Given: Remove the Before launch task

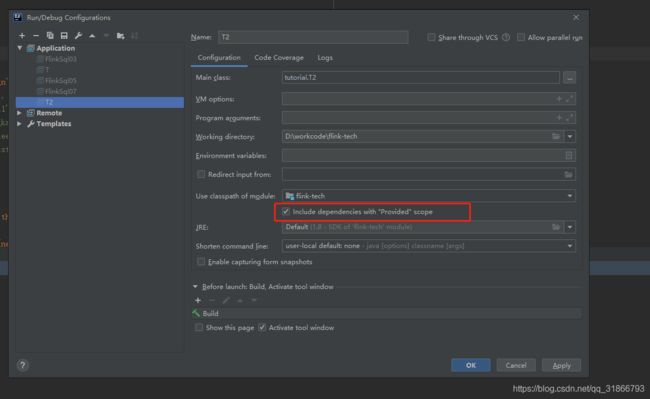Looking at the screenshot, I should tap(212, 300).
